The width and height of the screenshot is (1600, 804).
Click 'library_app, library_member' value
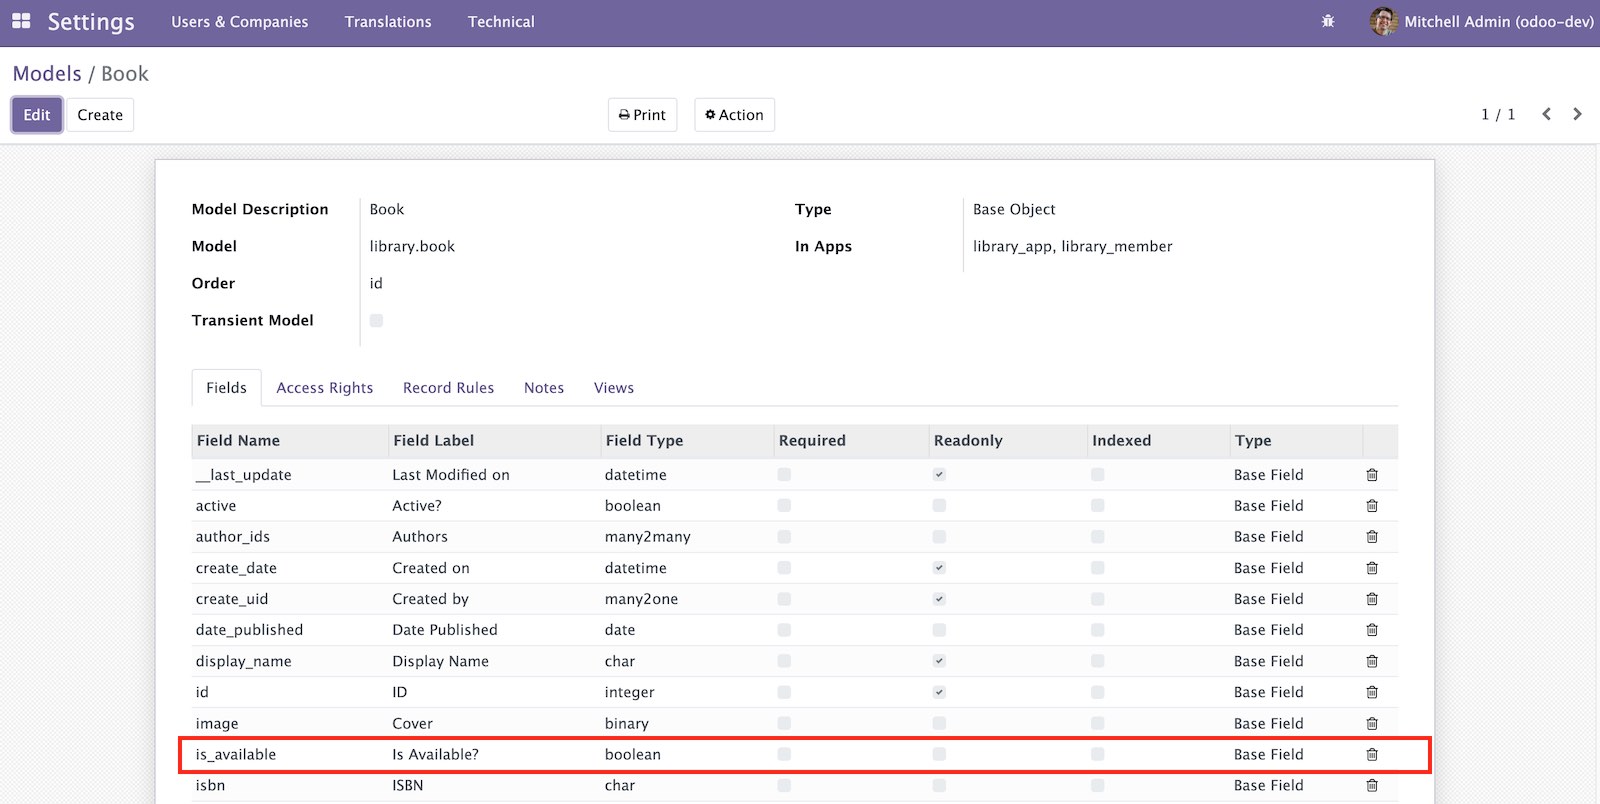point(1073,246)
